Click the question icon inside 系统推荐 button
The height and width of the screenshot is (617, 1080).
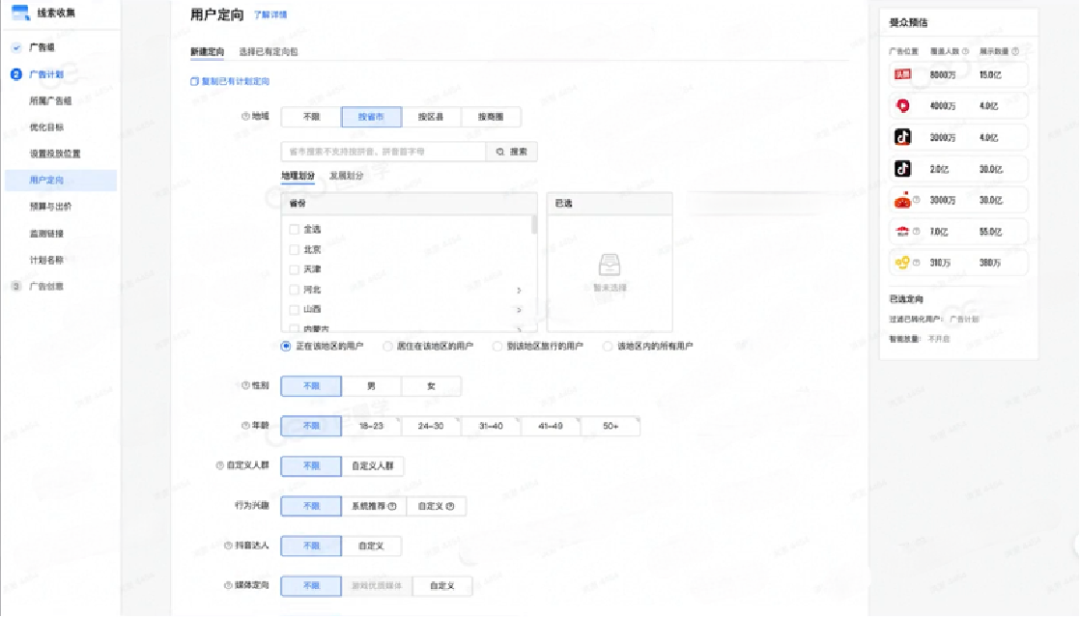click(392, 506)
